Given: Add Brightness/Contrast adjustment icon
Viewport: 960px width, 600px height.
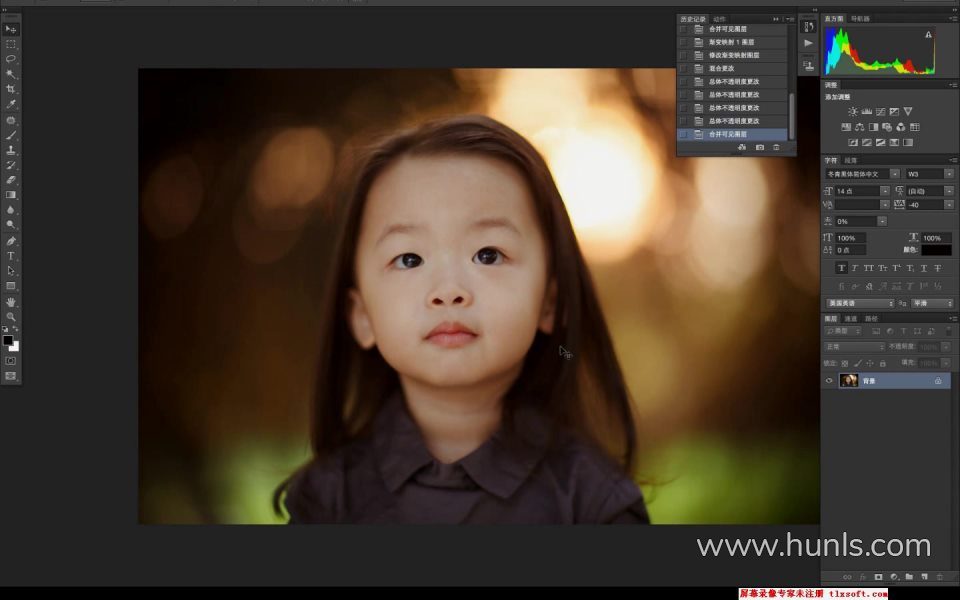Looking at the screenshot, I should pos(853,111).
